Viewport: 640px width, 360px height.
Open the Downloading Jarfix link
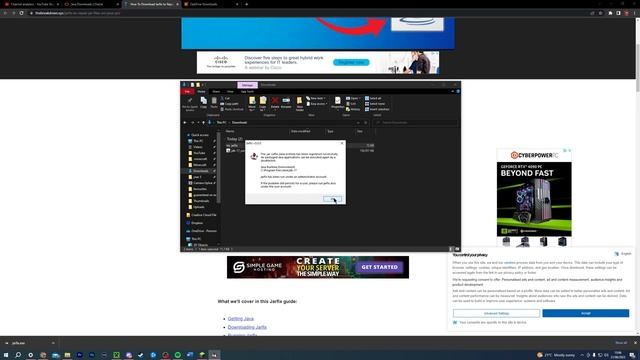(x=247, y=327)
